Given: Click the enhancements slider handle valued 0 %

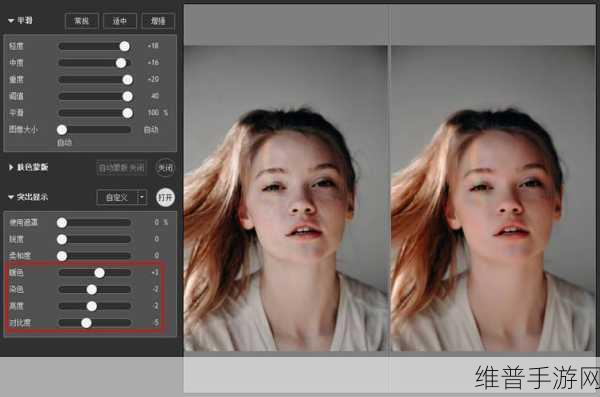Looking at the screenshot, I should point(62,222).
